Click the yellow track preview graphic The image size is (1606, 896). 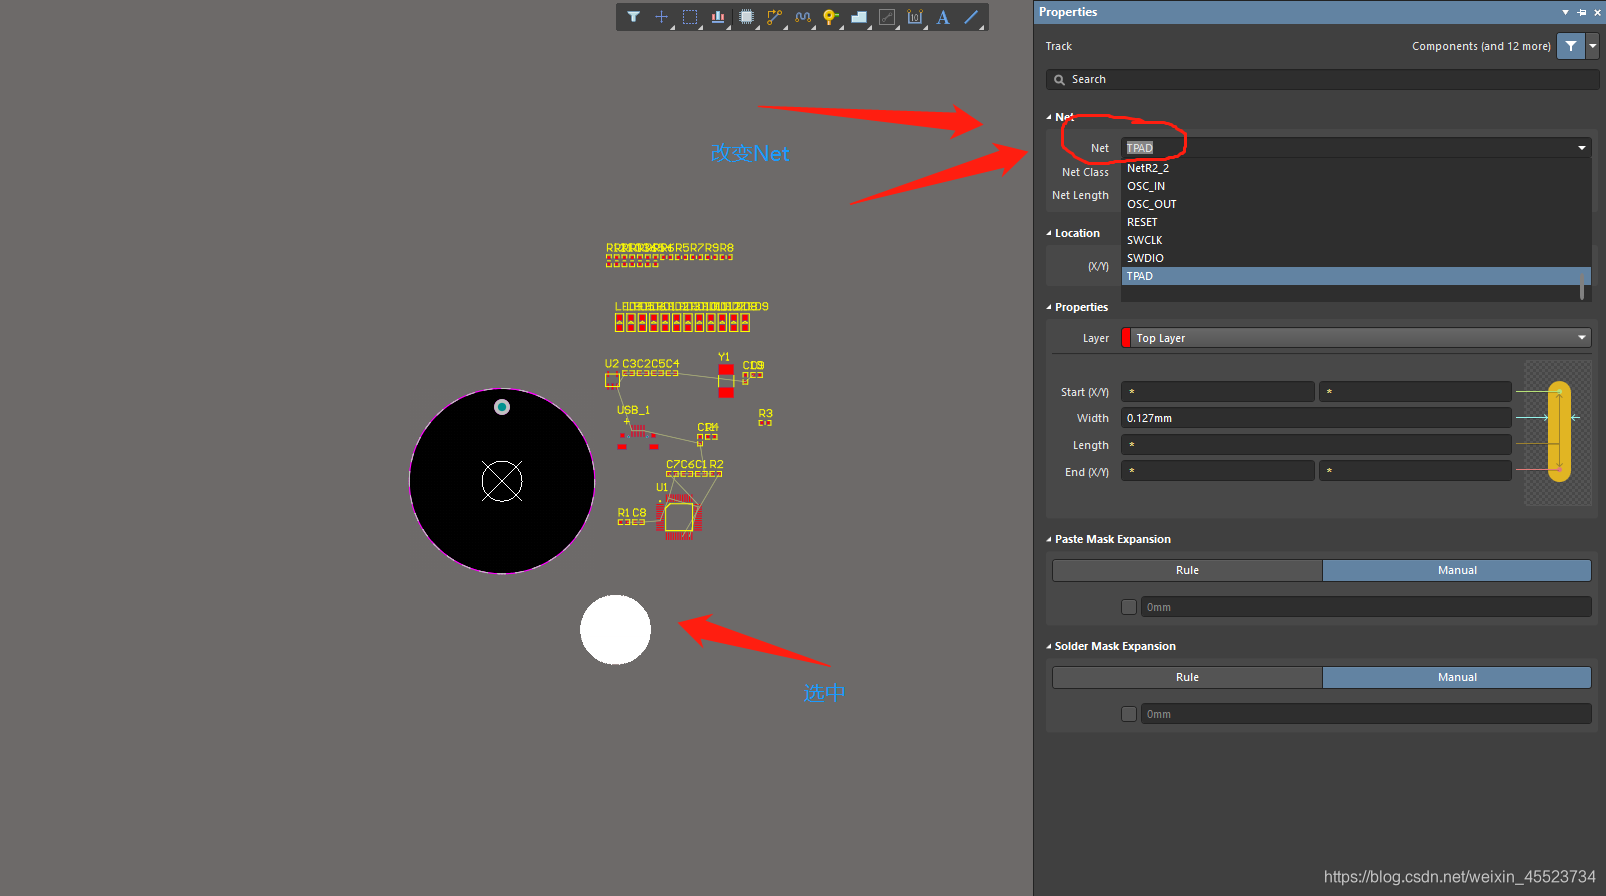click(x=1559, y=432)
